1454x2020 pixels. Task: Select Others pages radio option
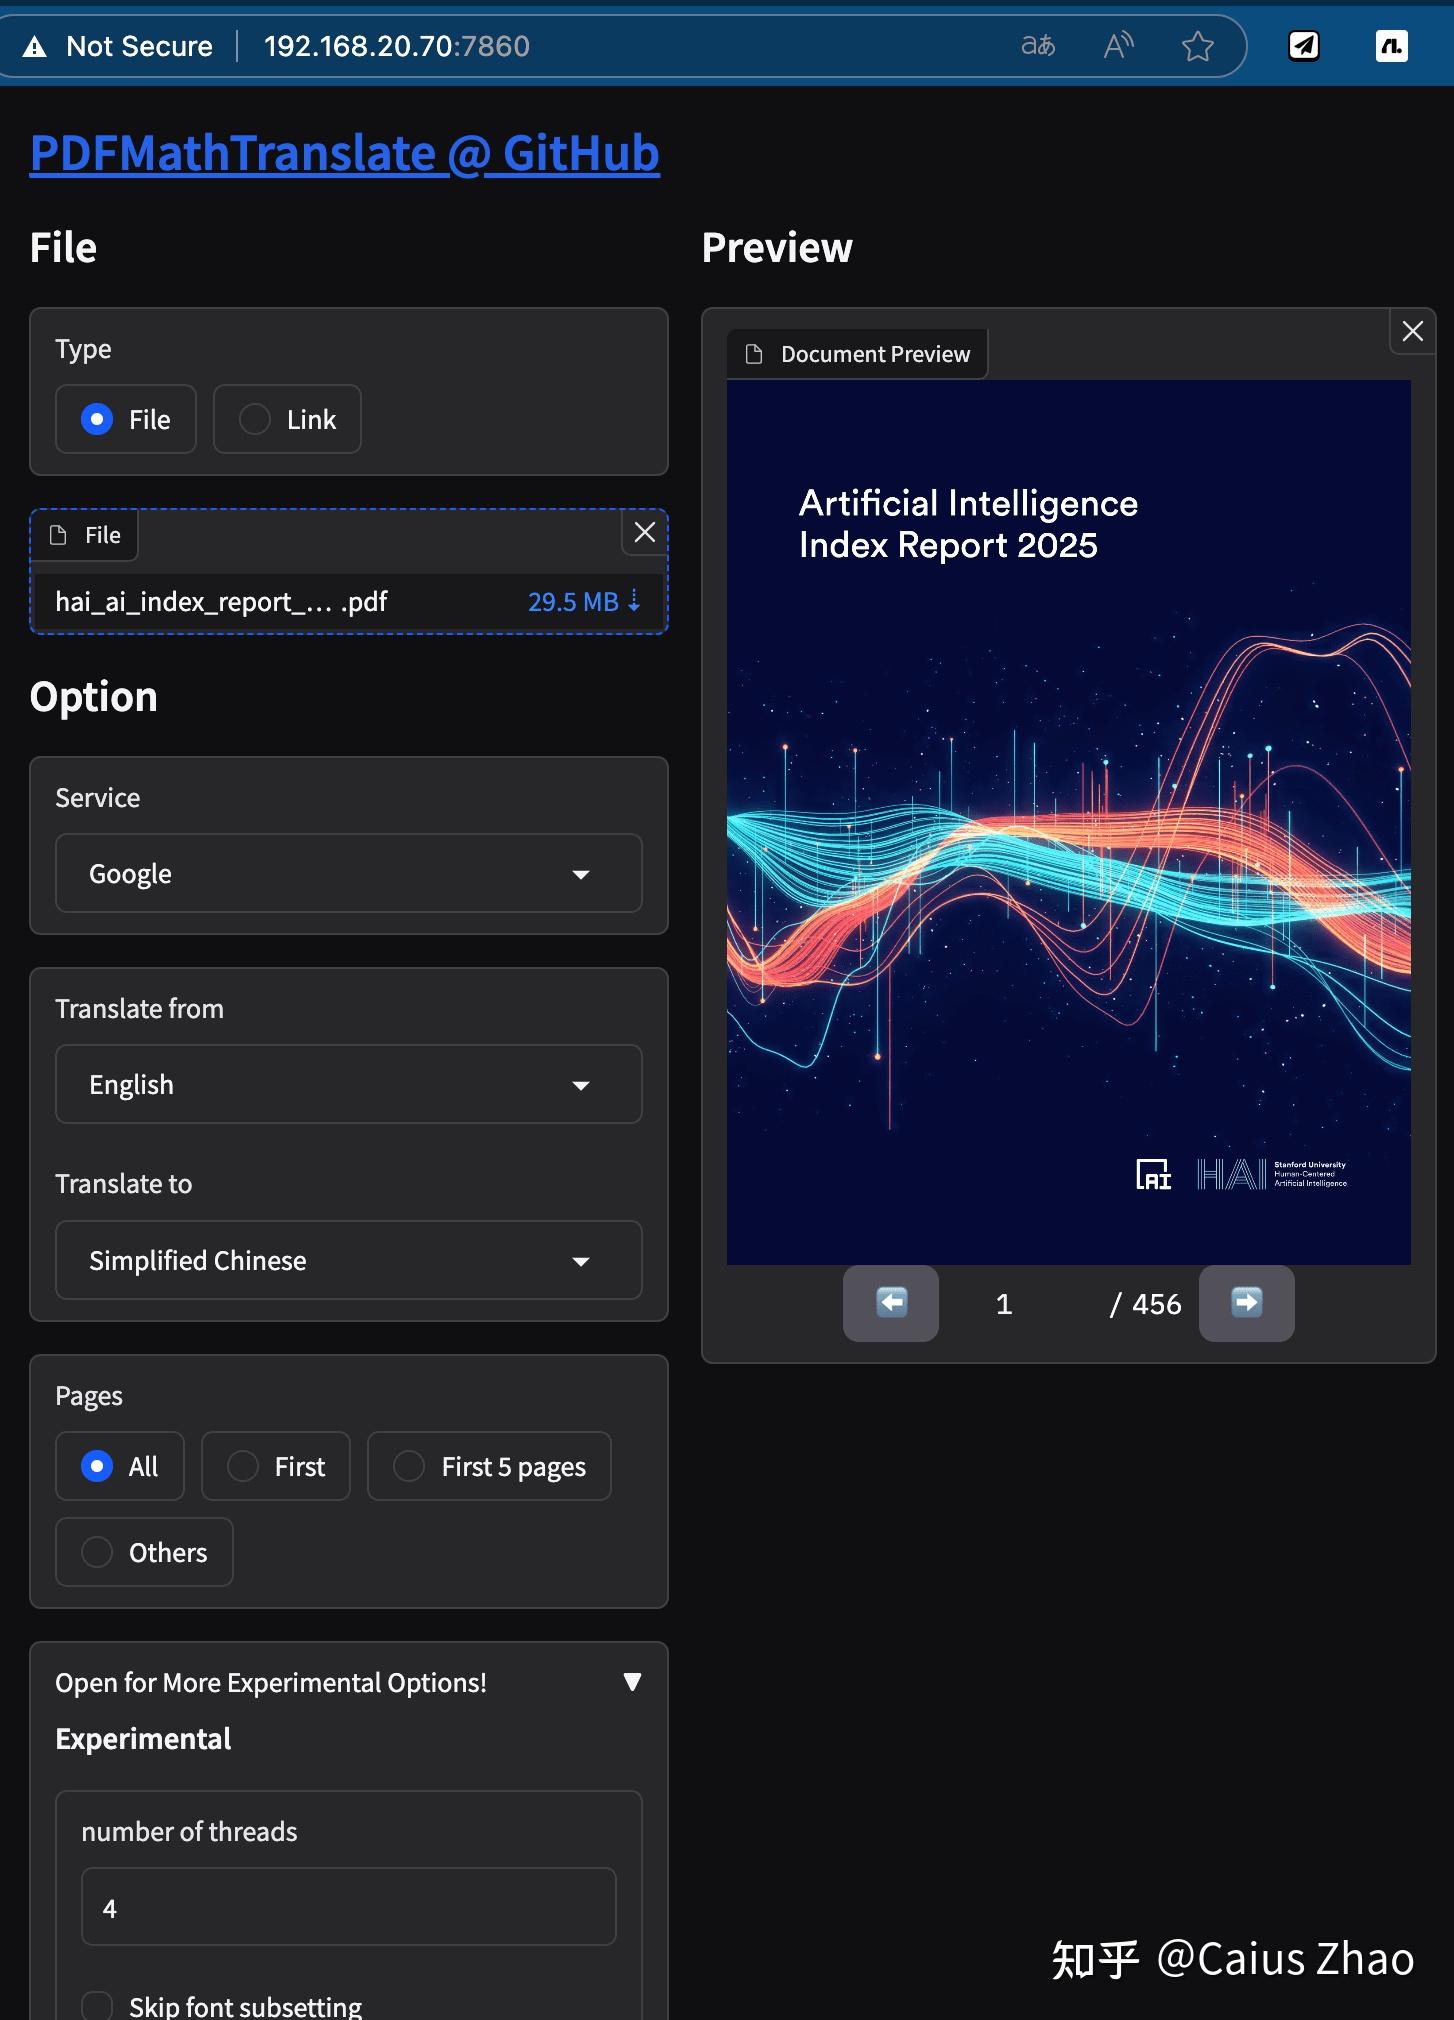pos(97,1552)
